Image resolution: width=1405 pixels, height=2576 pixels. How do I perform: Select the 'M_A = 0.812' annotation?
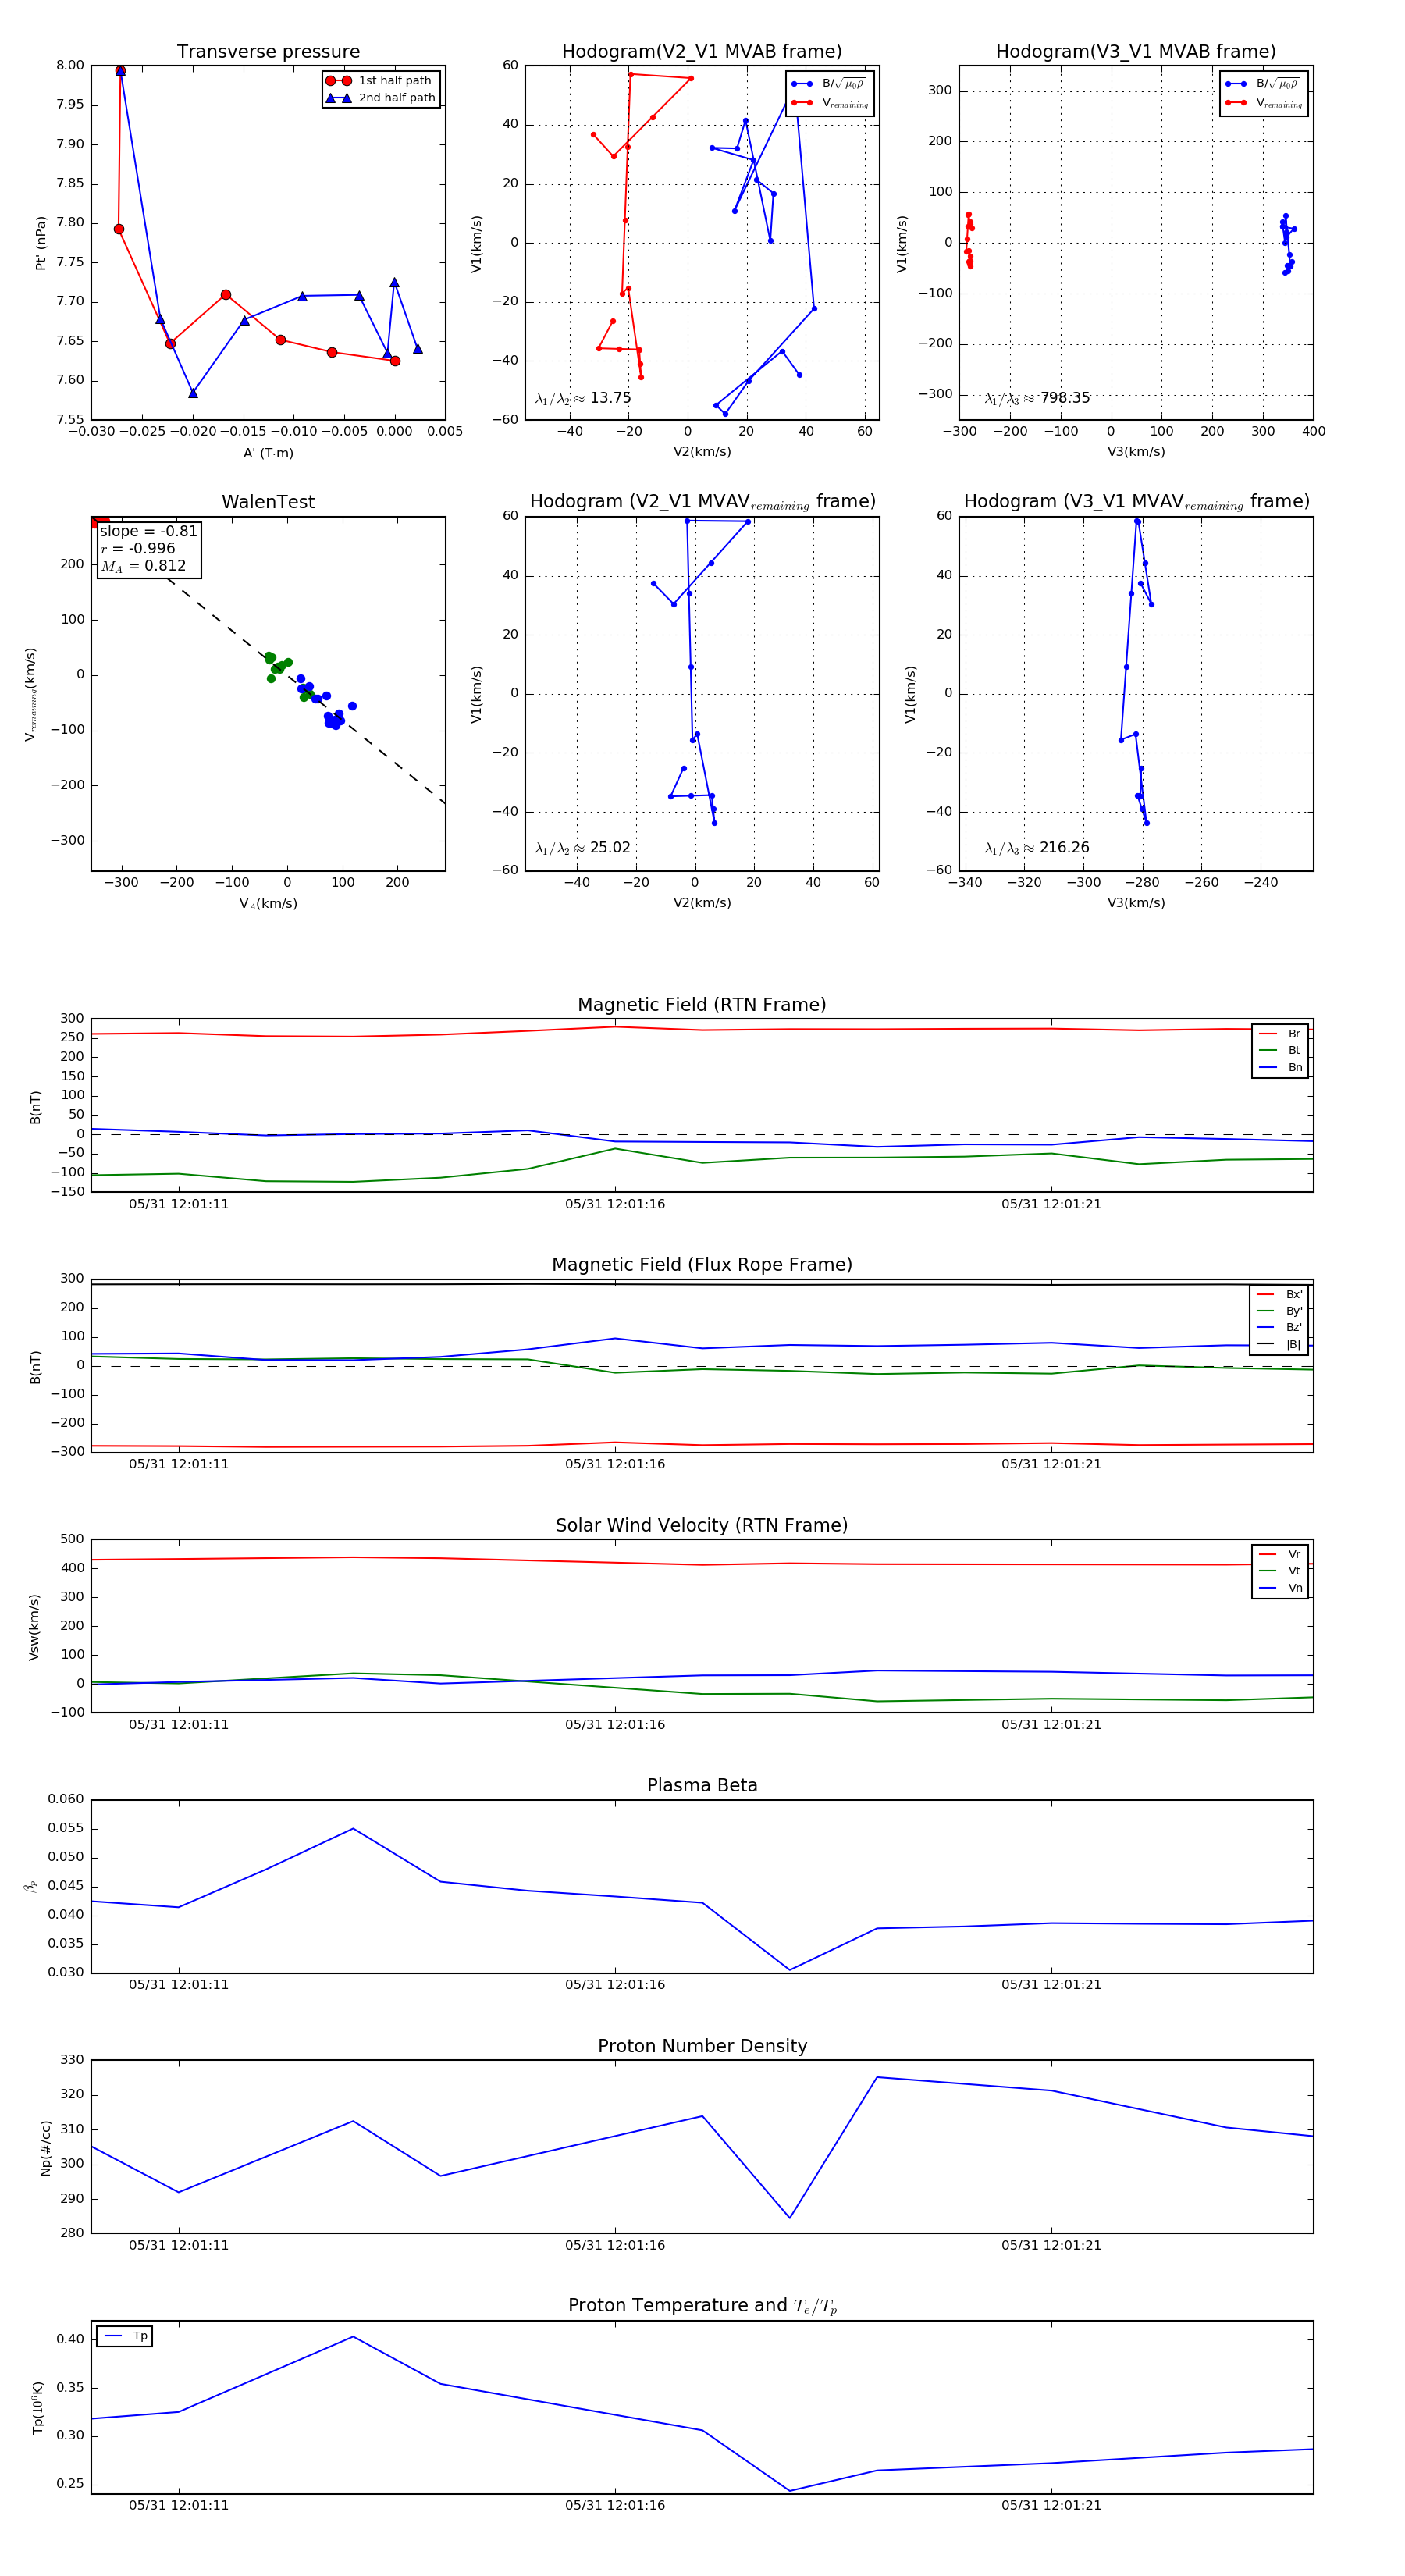click(x=143, y=566)
